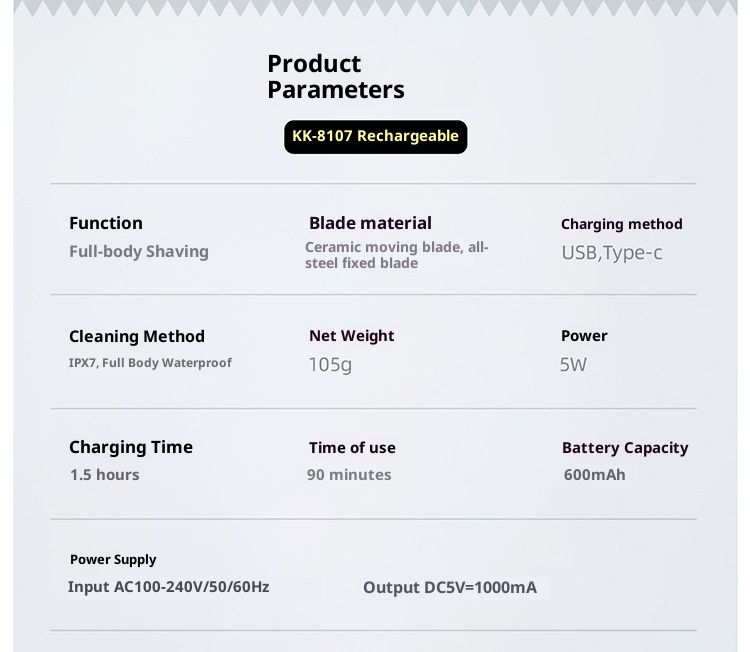Select the 600mAh capacity value
Screen dimensions: 750x652
pos(594,475)
